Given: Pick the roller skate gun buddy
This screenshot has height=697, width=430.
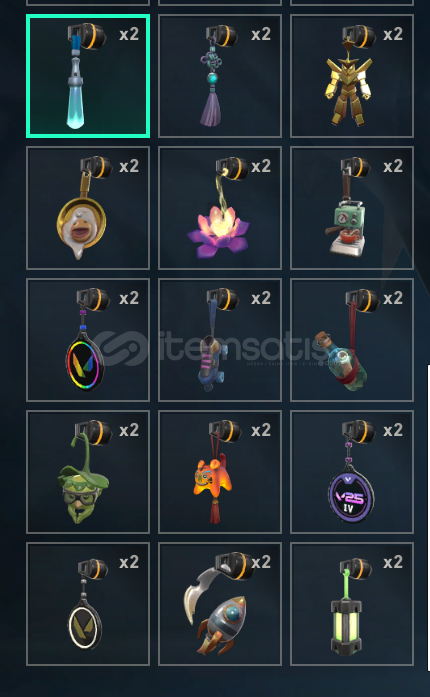Looking at the screenshot, I should point(220,340).
